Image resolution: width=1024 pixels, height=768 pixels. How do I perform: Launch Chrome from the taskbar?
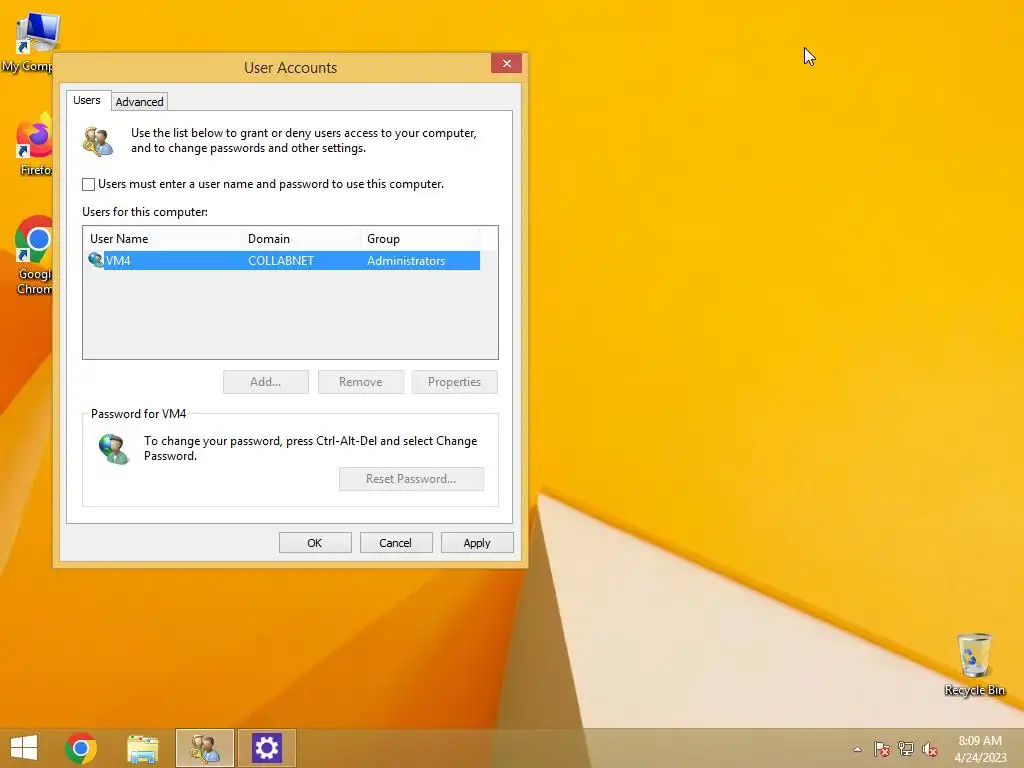[x=81, y=748]
